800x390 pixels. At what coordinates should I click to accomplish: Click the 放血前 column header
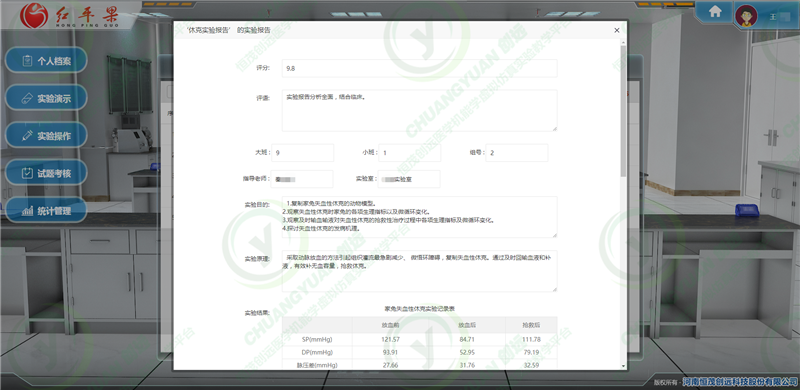click(390, 325)
